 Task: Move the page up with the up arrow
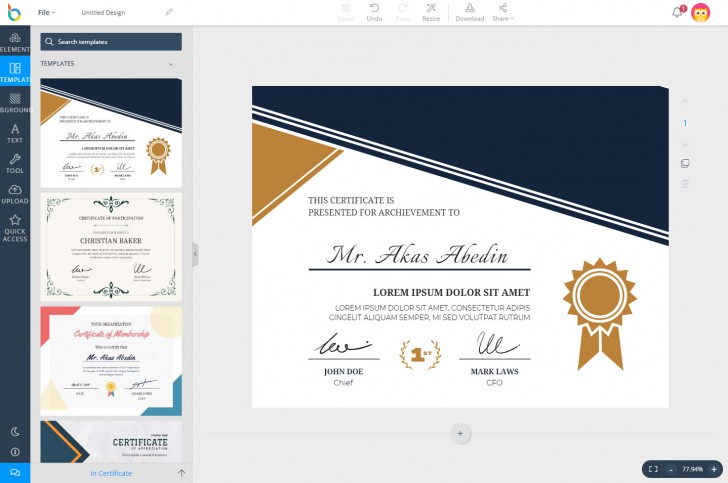685,103
